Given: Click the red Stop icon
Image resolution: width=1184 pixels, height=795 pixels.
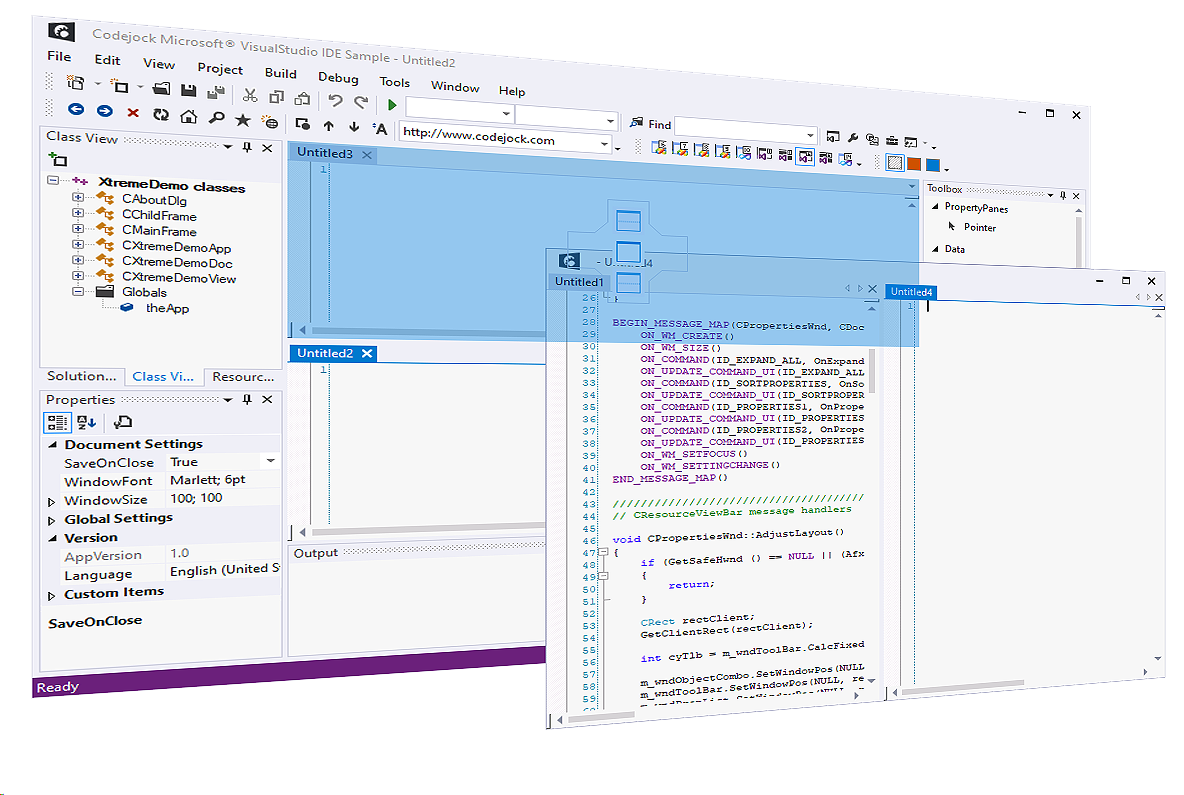Looking at the screenshot, I should (133, 112).
